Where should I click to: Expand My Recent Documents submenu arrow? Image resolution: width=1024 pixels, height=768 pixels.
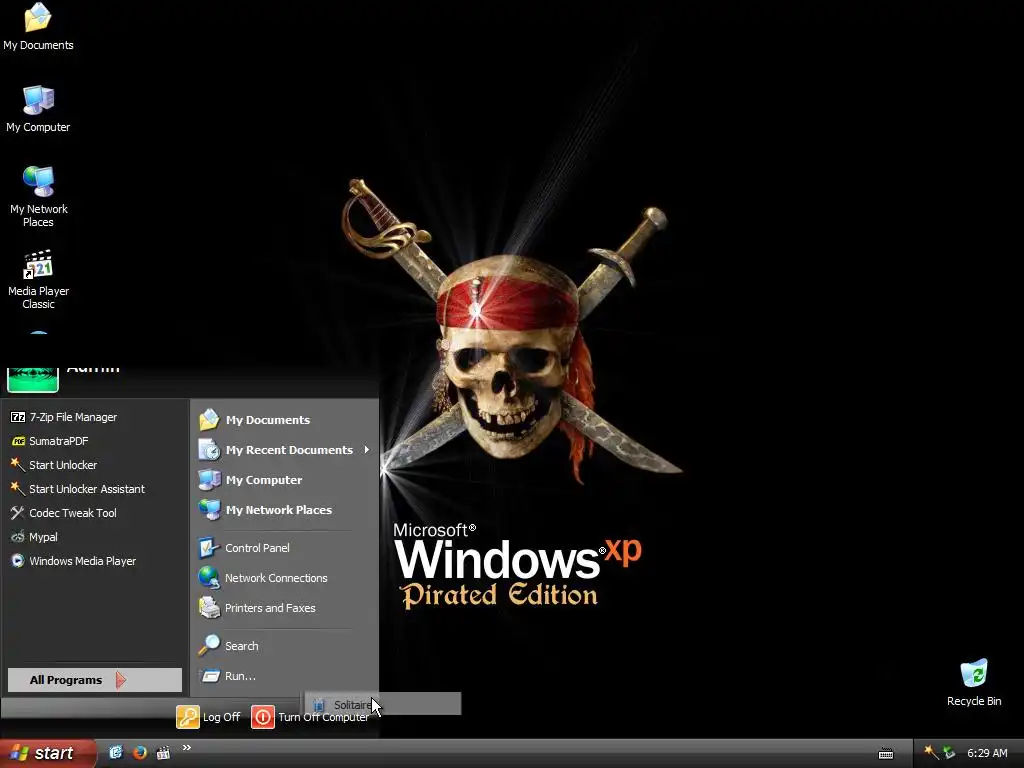367,450
